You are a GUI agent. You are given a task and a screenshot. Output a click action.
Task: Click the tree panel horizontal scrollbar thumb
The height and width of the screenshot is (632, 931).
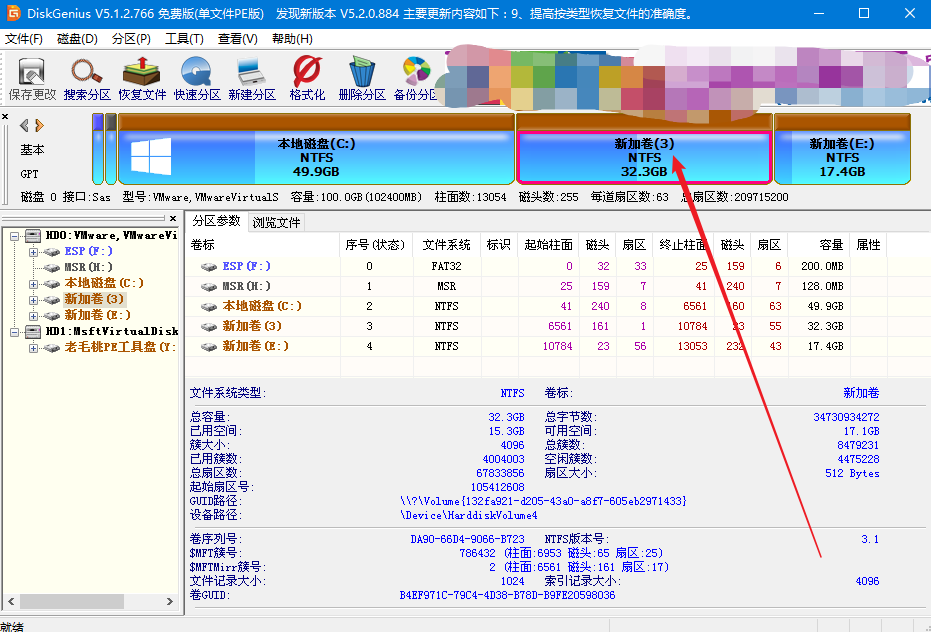click(73, 601)
